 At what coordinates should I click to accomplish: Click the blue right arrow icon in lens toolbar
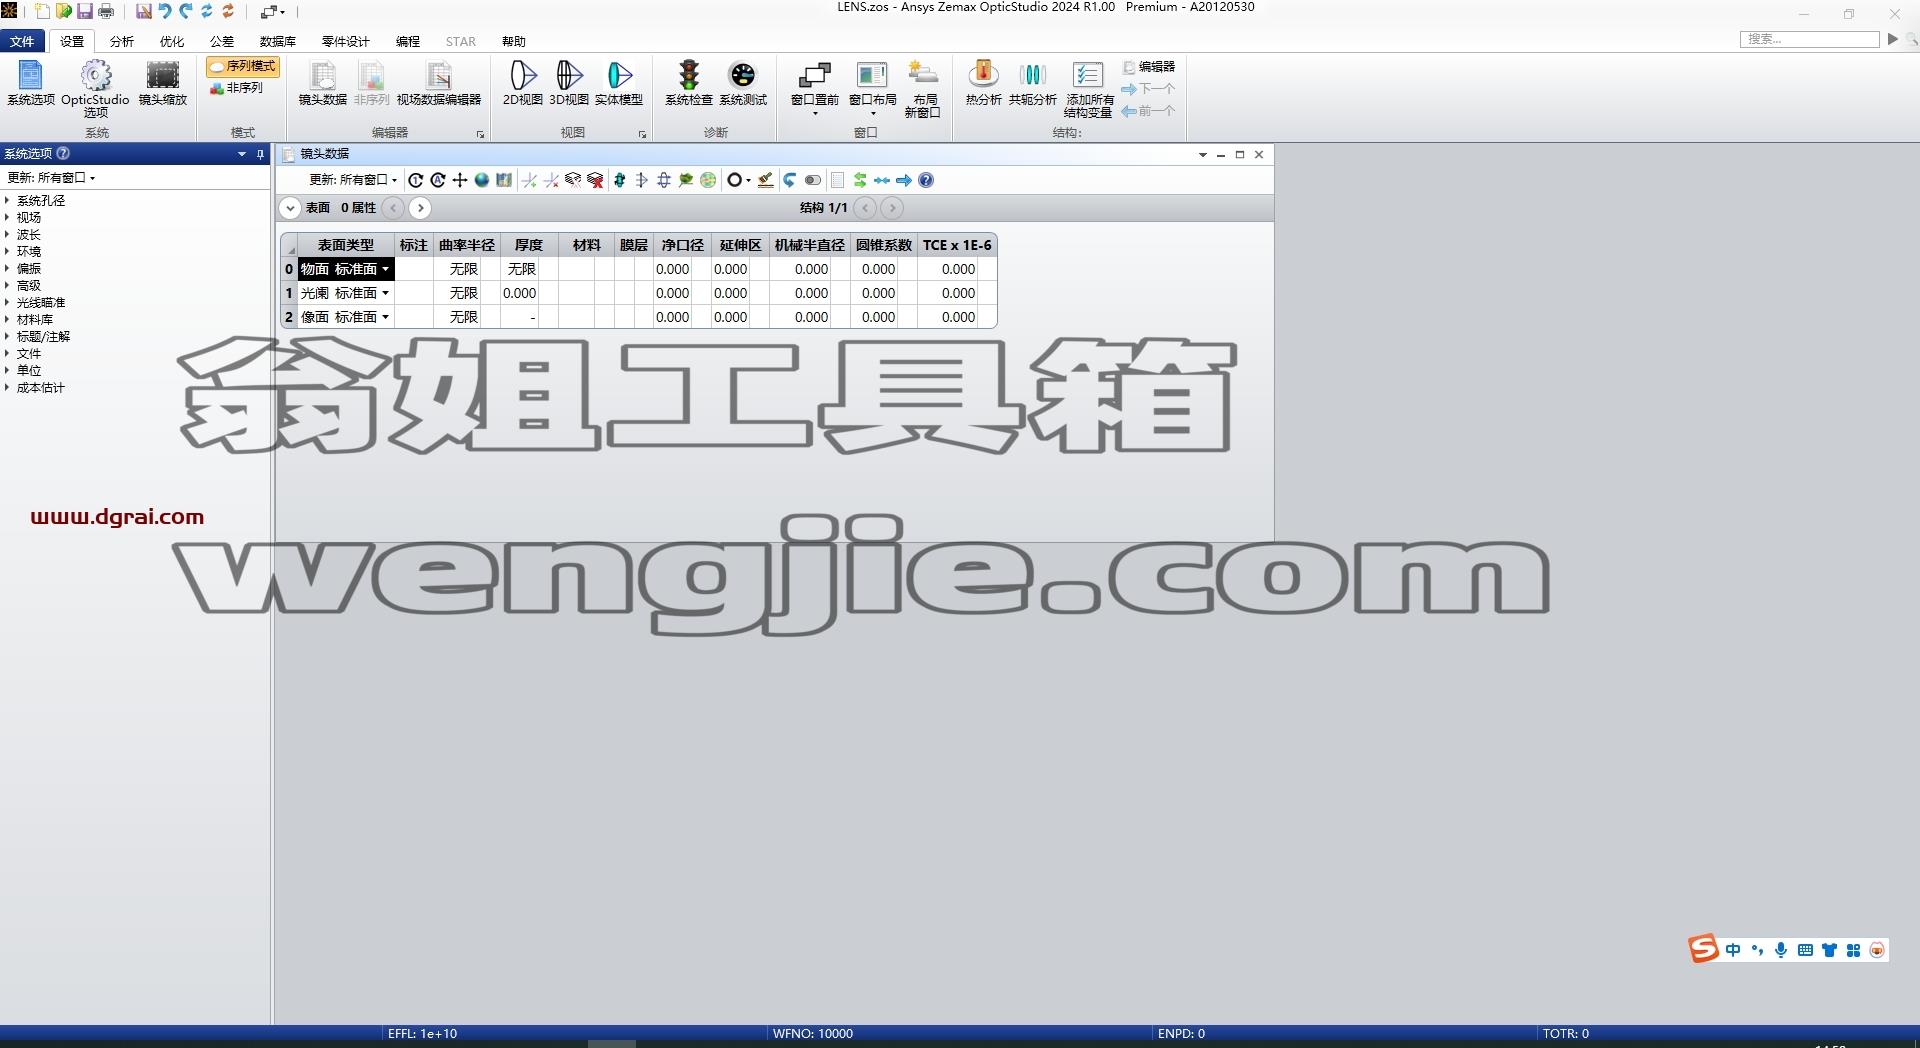coord(904,180)
